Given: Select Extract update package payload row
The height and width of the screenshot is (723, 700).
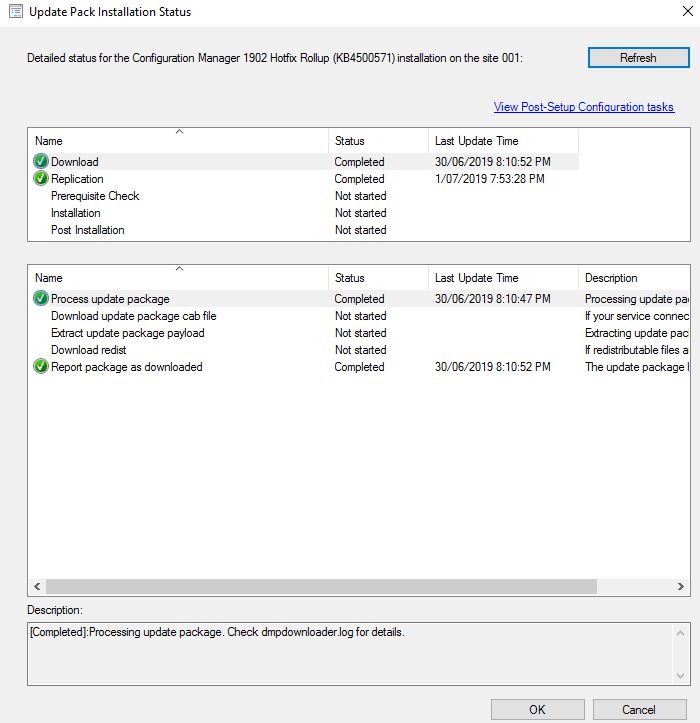Looking at the screenshot, I should tap(360, 332).
